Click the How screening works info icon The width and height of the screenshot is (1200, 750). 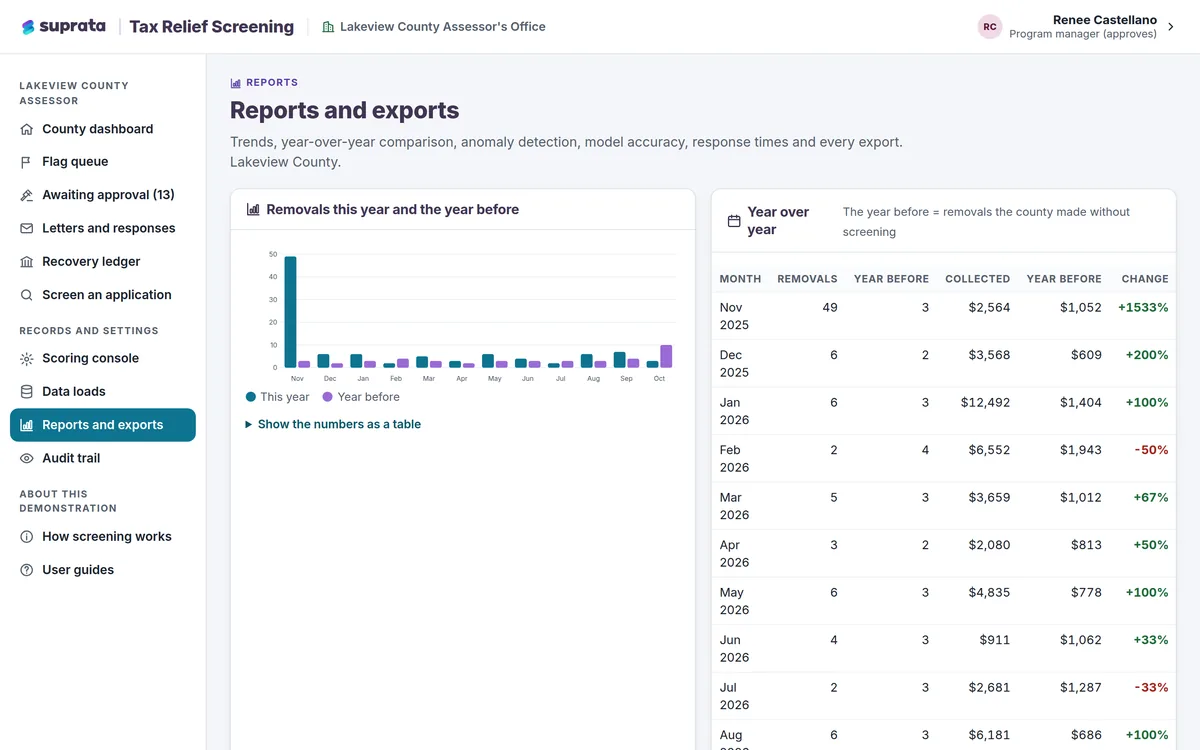point(27,537)
